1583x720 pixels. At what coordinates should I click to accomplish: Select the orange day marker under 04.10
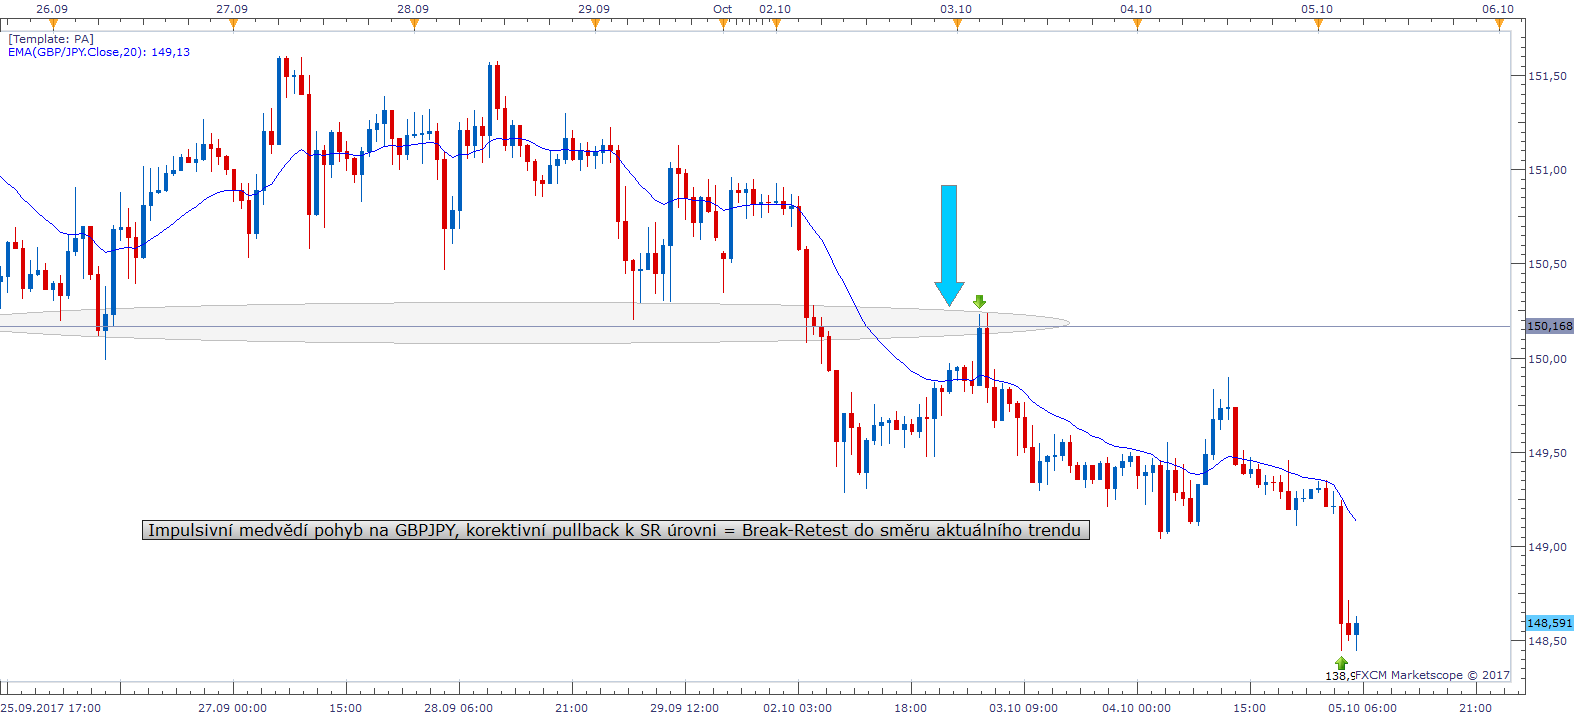pyautogui.click(x=1137, y=24)
